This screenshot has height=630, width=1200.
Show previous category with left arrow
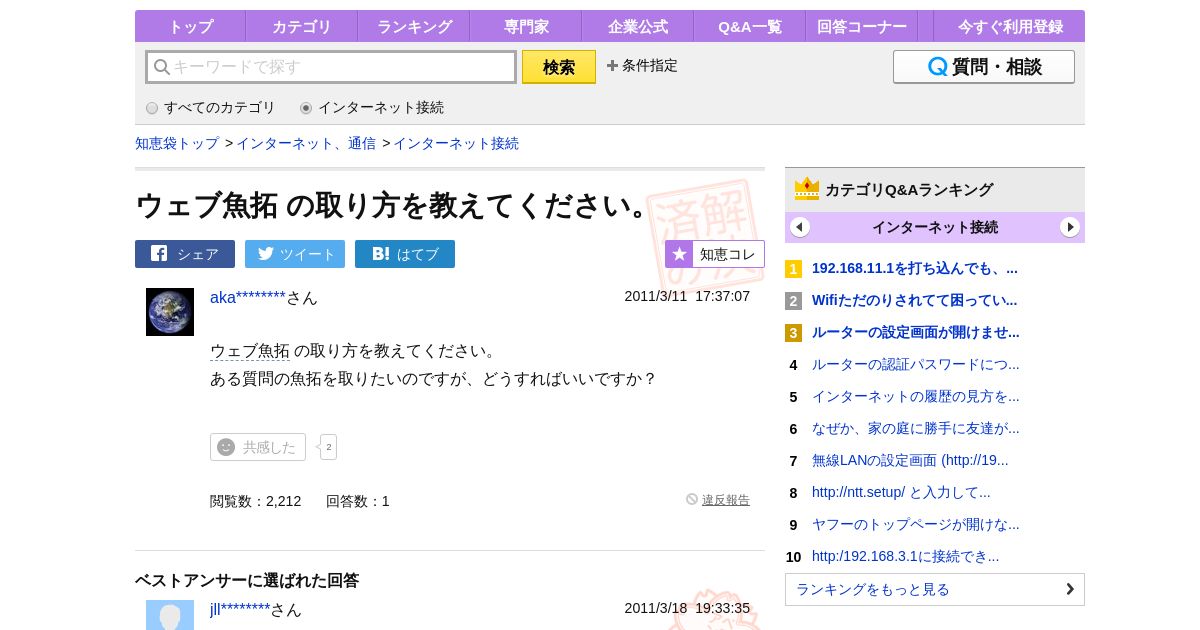point(800,227)
